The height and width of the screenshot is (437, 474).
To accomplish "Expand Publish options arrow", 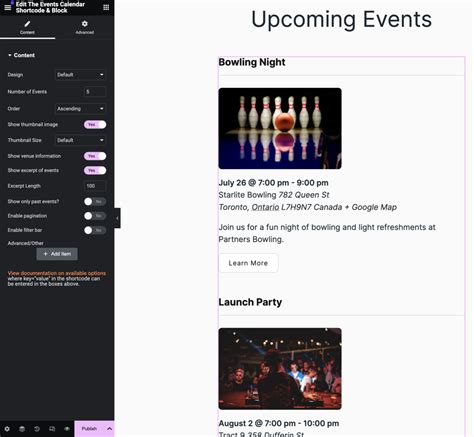I will (109, 429).
